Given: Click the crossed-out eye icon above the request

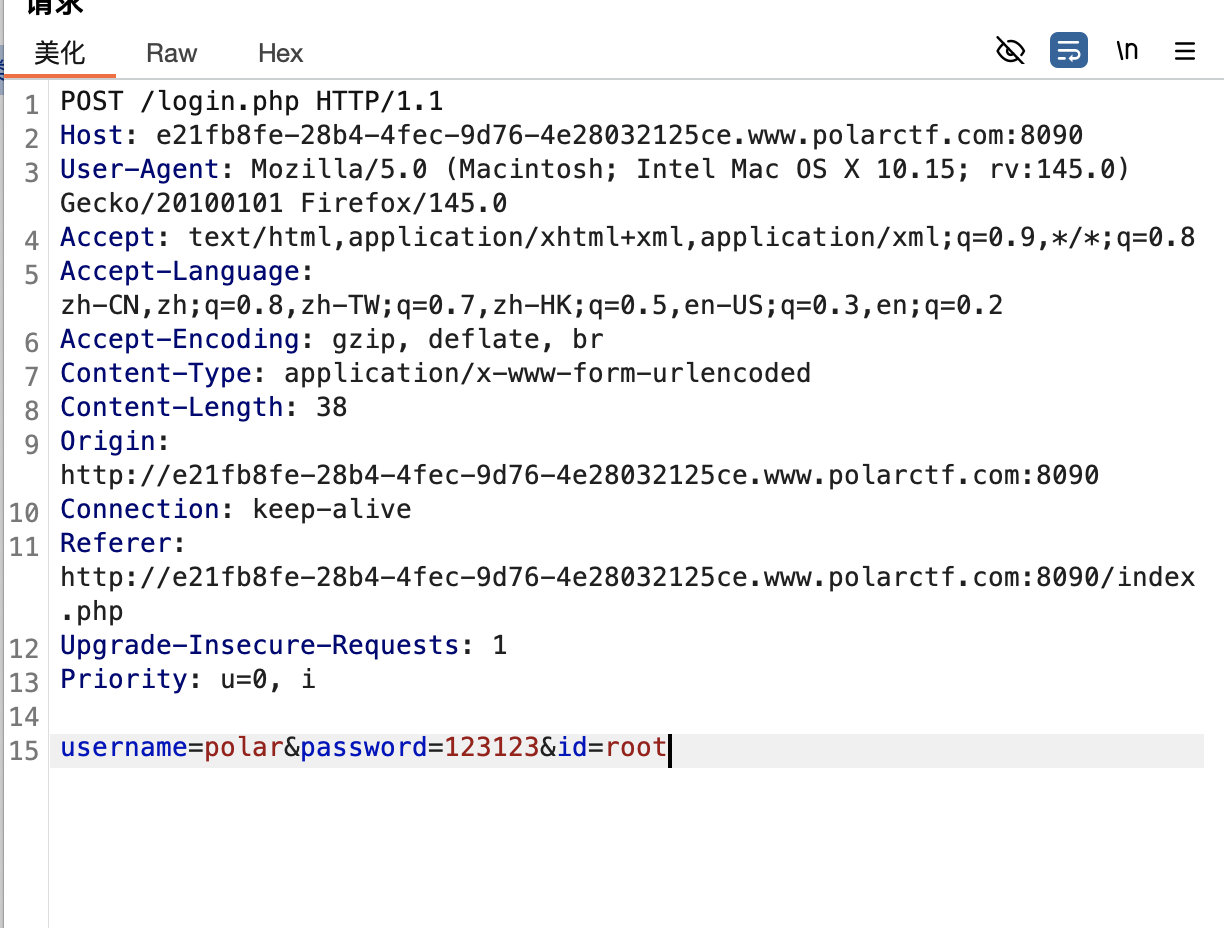Looking at the screenshot, I should (x=1011, y=50).
